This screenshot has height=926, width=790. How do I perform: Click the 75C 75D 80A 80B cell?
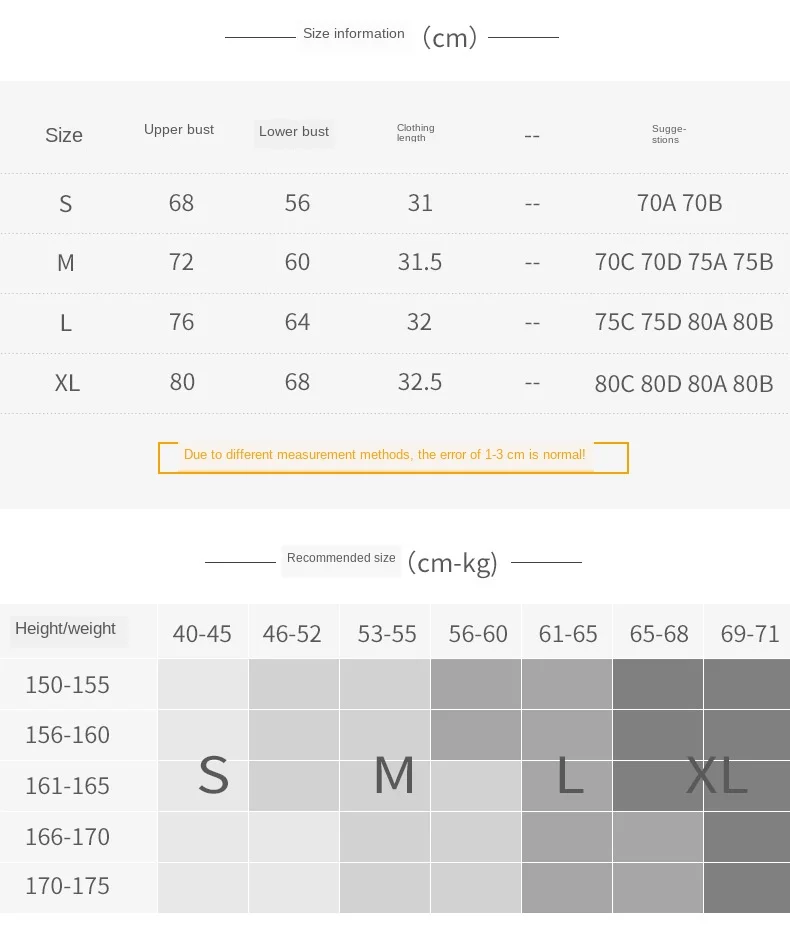[684, 322]
